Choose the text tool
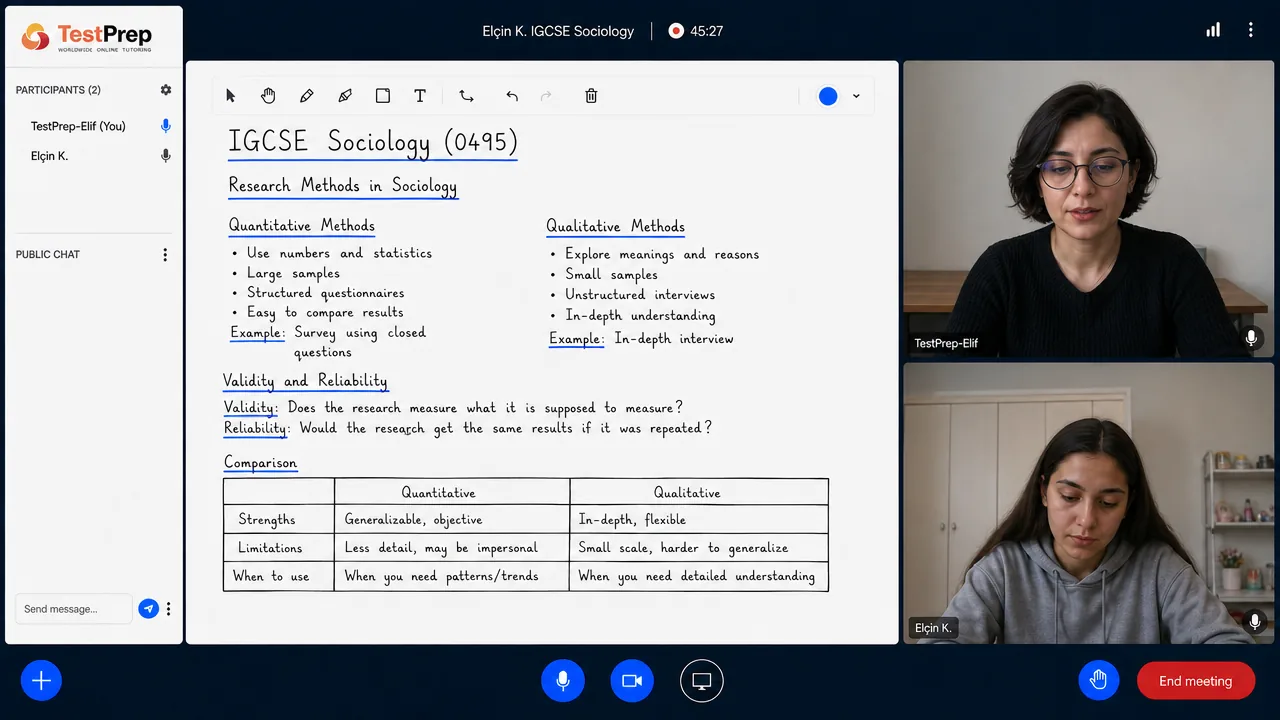Screen dimensions: 1280x720 pyautogui.click(x=420, y=96)
